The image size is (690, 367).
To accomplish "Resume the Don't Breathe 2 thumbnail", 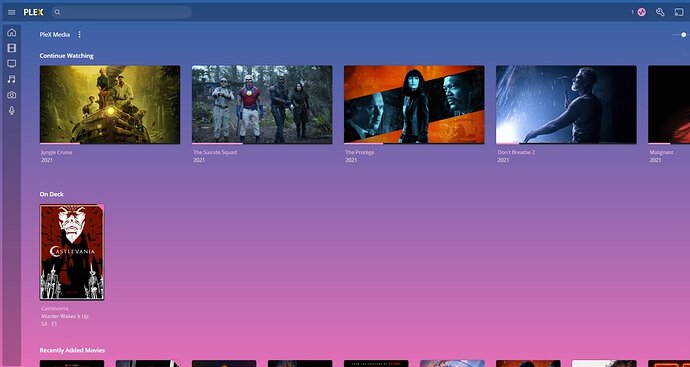I will (566, 104).
